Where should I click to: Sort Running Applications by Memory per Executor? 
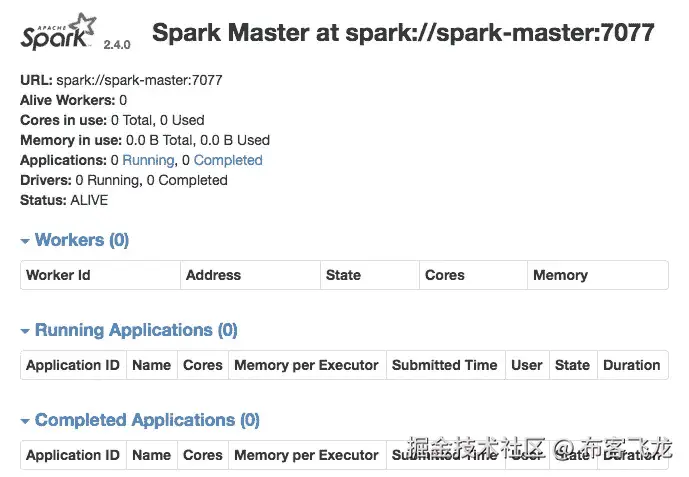coord(307,365)
